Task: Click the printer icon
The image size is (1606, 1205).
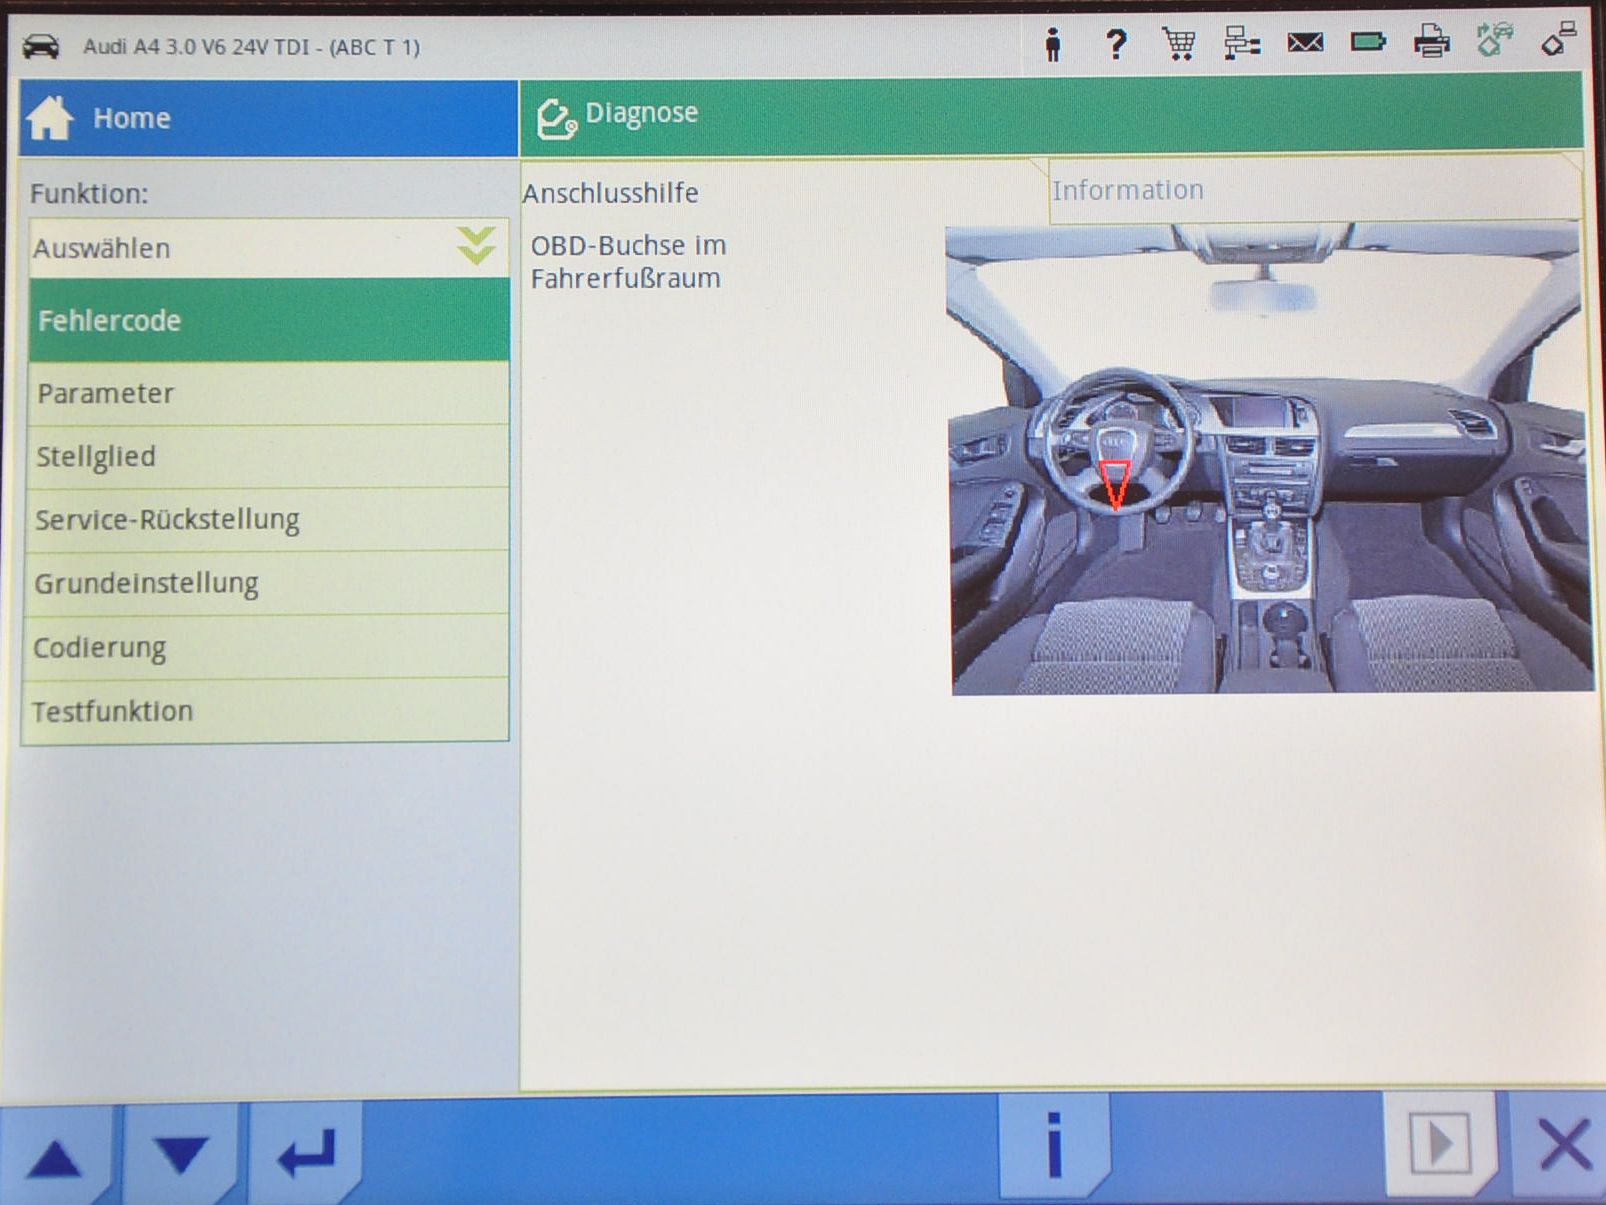Action: [1431, 42]
